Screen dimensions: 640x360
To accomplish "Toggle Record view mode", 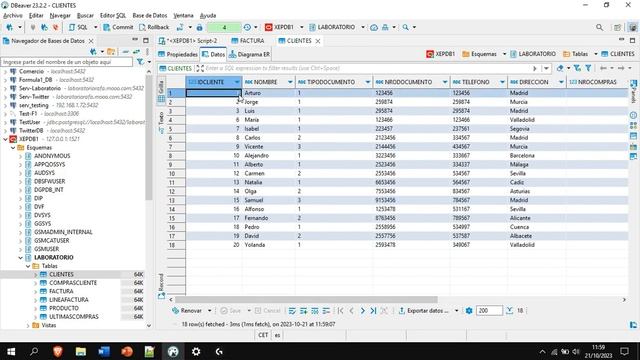I will pyautogui.click(x=161, y=286).
